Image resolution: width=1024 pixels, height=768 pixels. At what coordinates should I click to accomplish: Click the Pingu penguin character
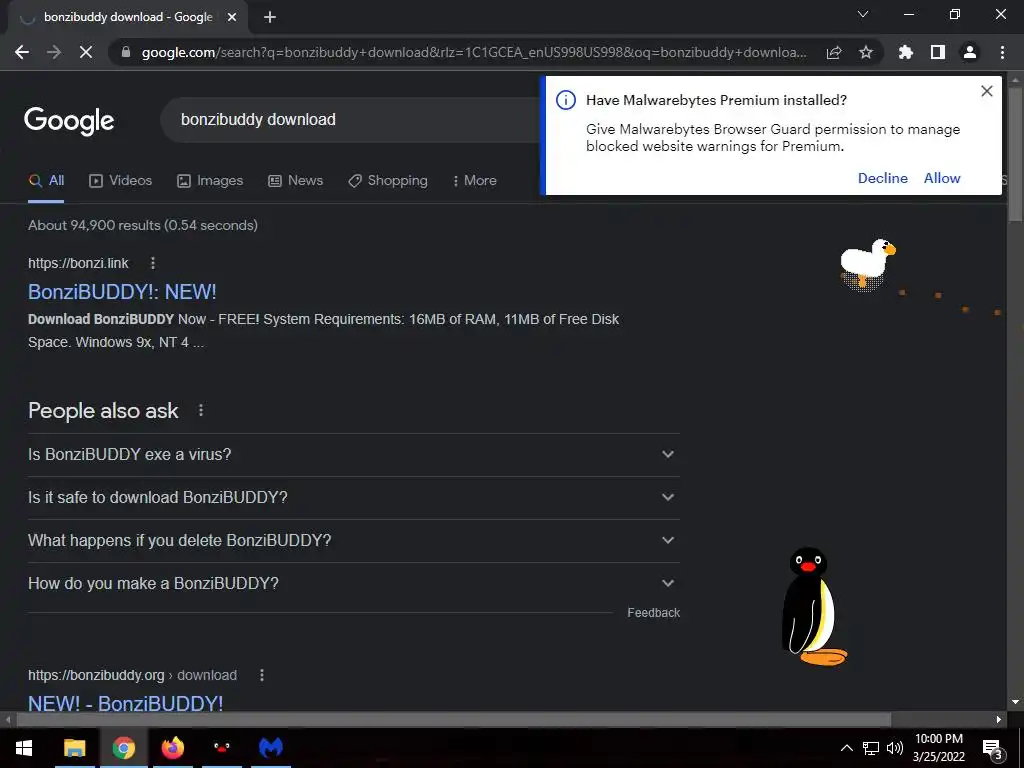pos(812,607)
